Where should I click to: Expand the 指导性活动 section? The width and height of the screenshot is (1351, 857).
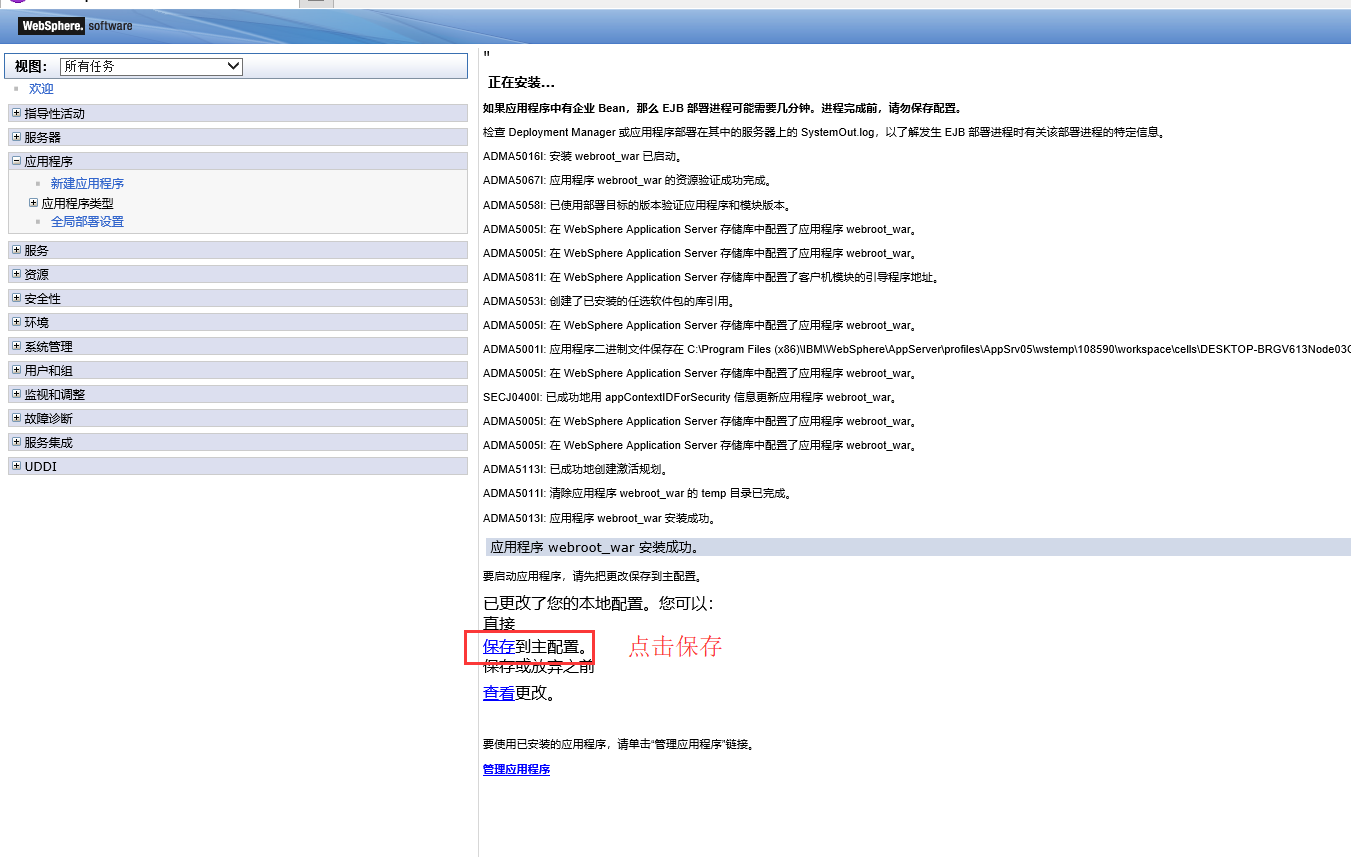(x=16, y=113)
